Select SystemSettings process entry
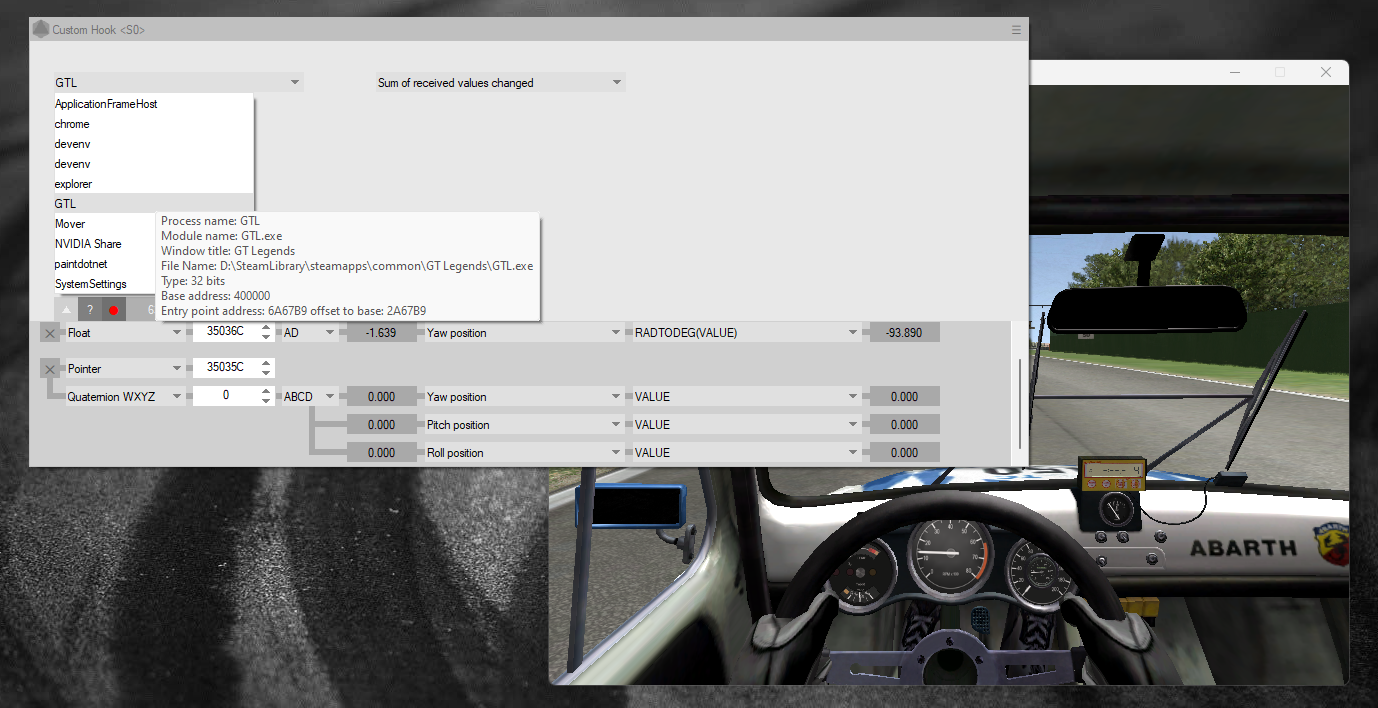The width and height of the screenshot is (1378, 708). click(90, 284)
